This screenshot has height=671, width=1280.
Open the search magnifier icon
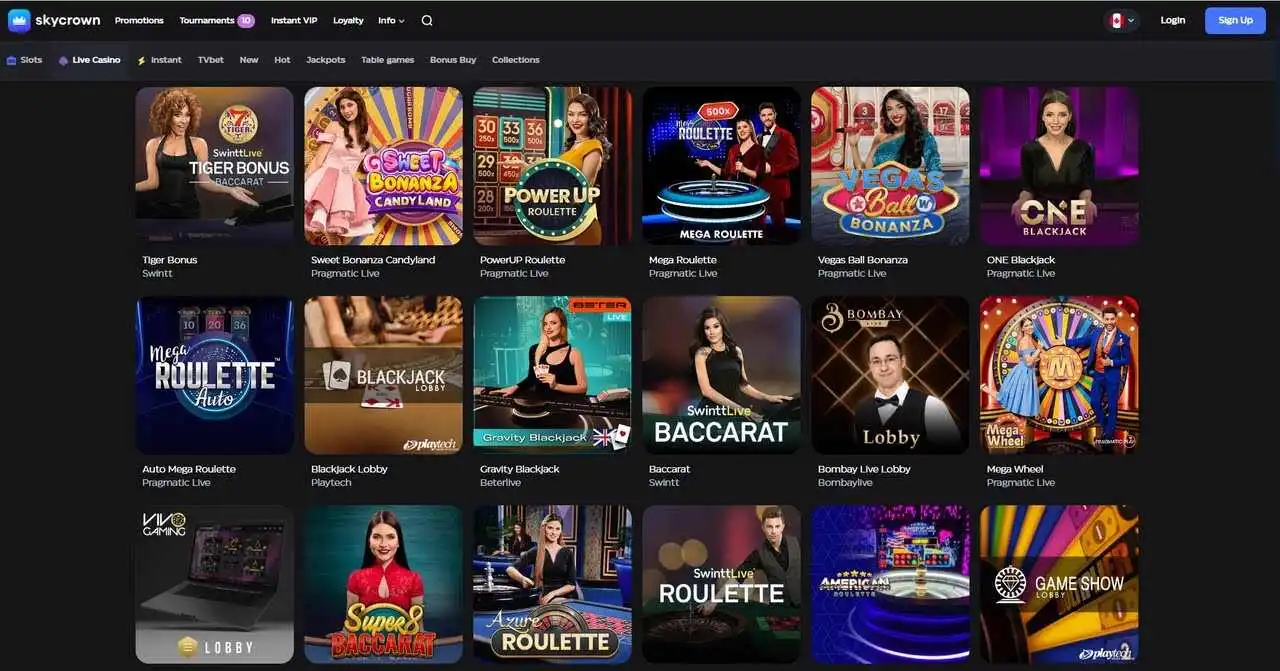click(426, 20)
